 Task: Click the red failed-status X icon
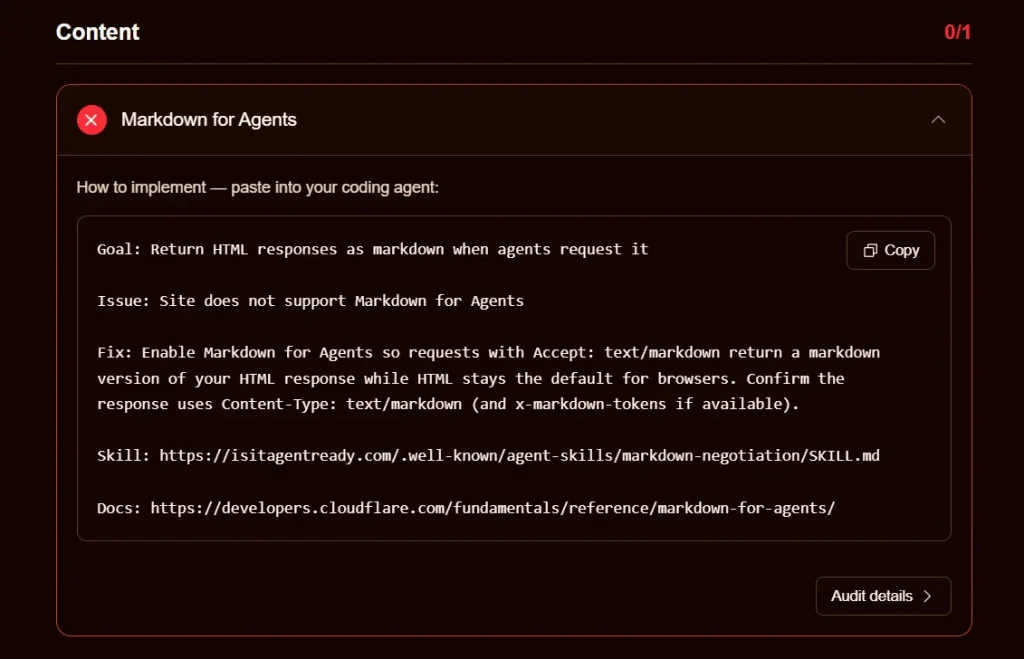click(x=92, y=120)
